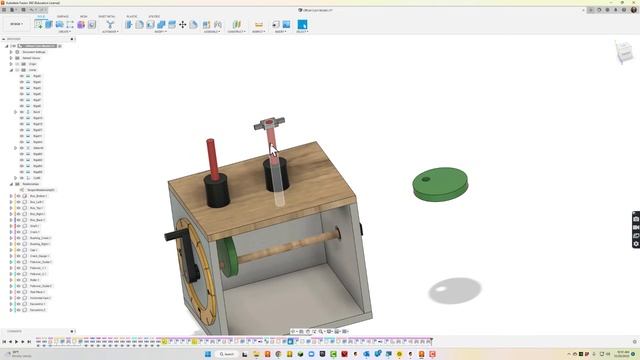
Task: Open Display Settings in the navigation bar
Action: [330, 331]
